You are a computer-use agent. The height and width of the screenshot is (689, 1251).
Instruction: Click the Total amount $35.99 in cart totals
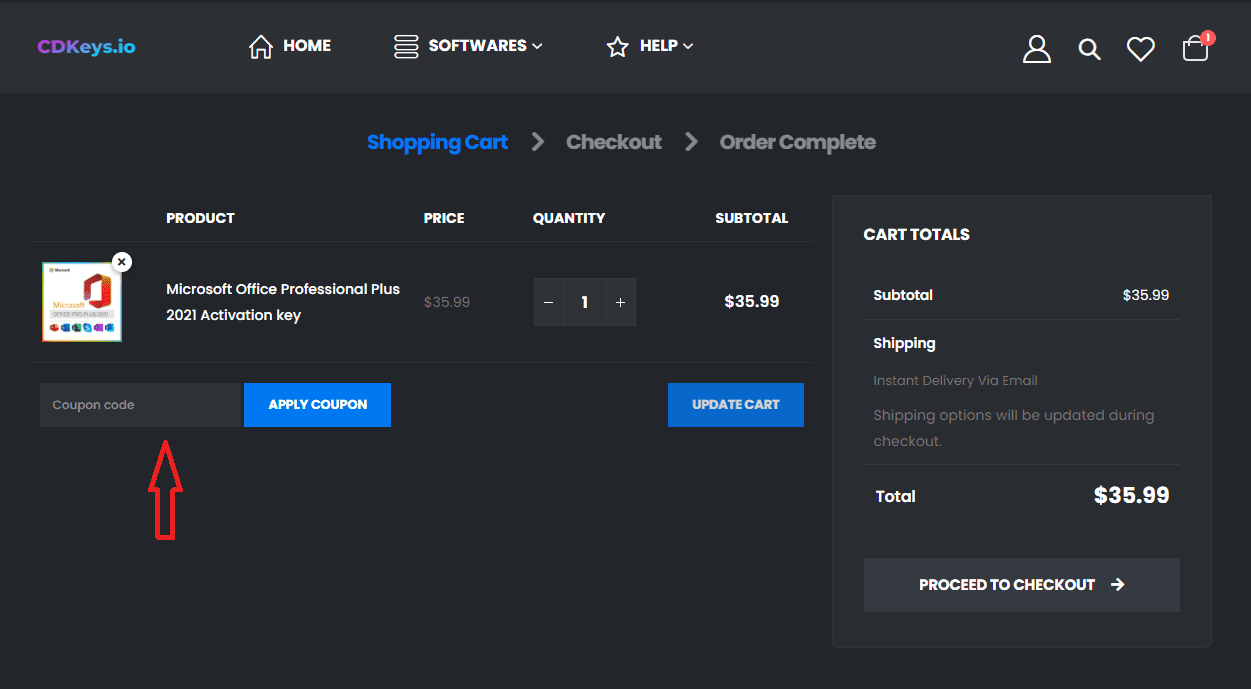[1132, 495]
